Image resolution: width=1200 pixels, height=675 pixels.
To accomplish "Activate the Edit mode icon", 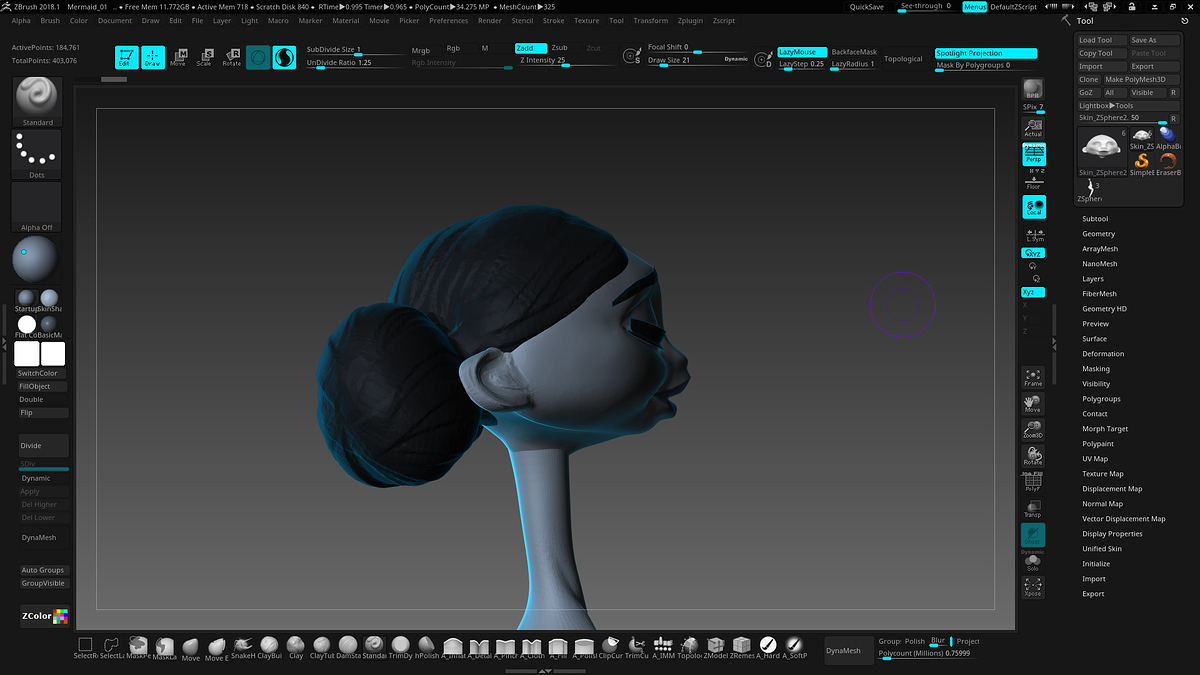I will point(126,58).
